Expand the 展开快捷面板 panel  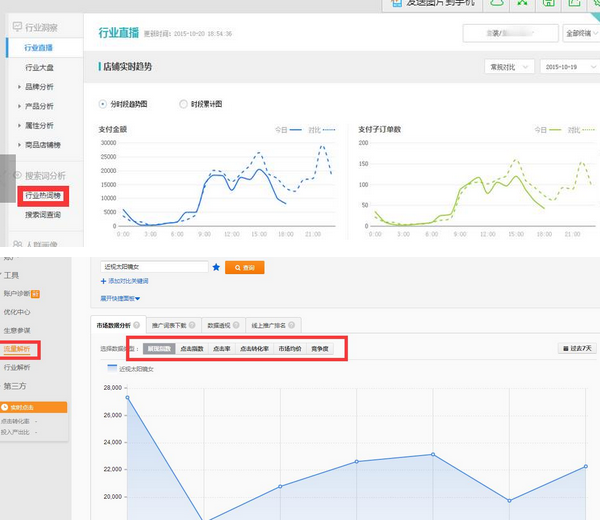120,298
